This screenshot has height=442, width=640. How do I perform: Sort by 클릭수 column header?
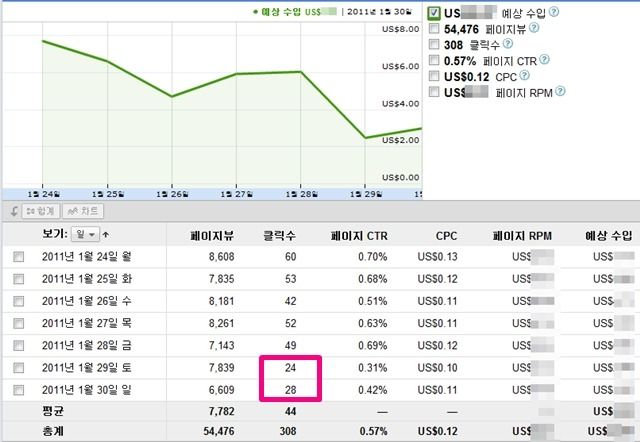(280, 236)
